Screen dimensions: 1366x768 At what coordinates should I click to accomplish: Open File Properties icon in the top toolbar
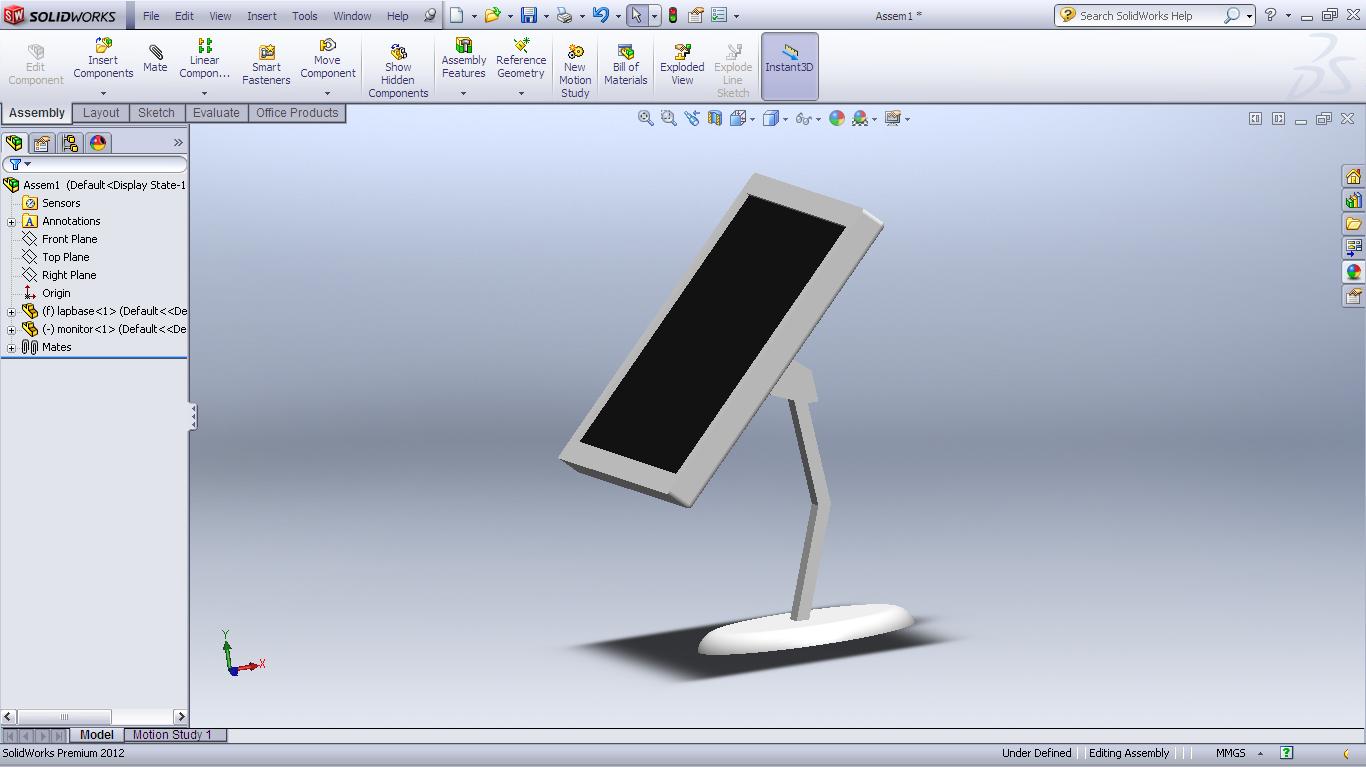(695, 15)
